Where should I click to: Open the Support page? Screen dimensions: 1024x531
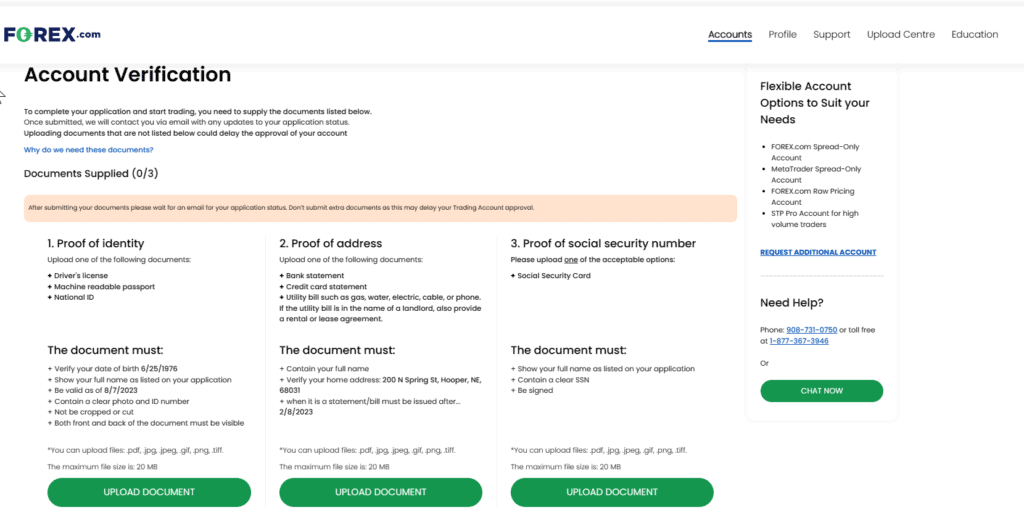pos(831,34)
